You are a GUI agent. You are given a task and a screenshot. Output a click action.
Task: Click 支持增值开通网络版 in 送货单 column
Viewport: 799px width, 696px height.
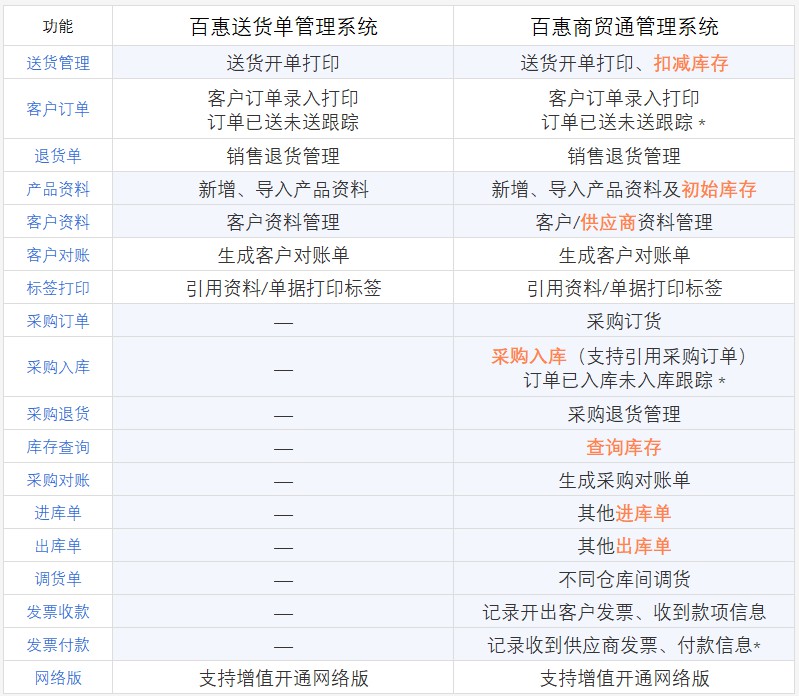click(283, 678)
